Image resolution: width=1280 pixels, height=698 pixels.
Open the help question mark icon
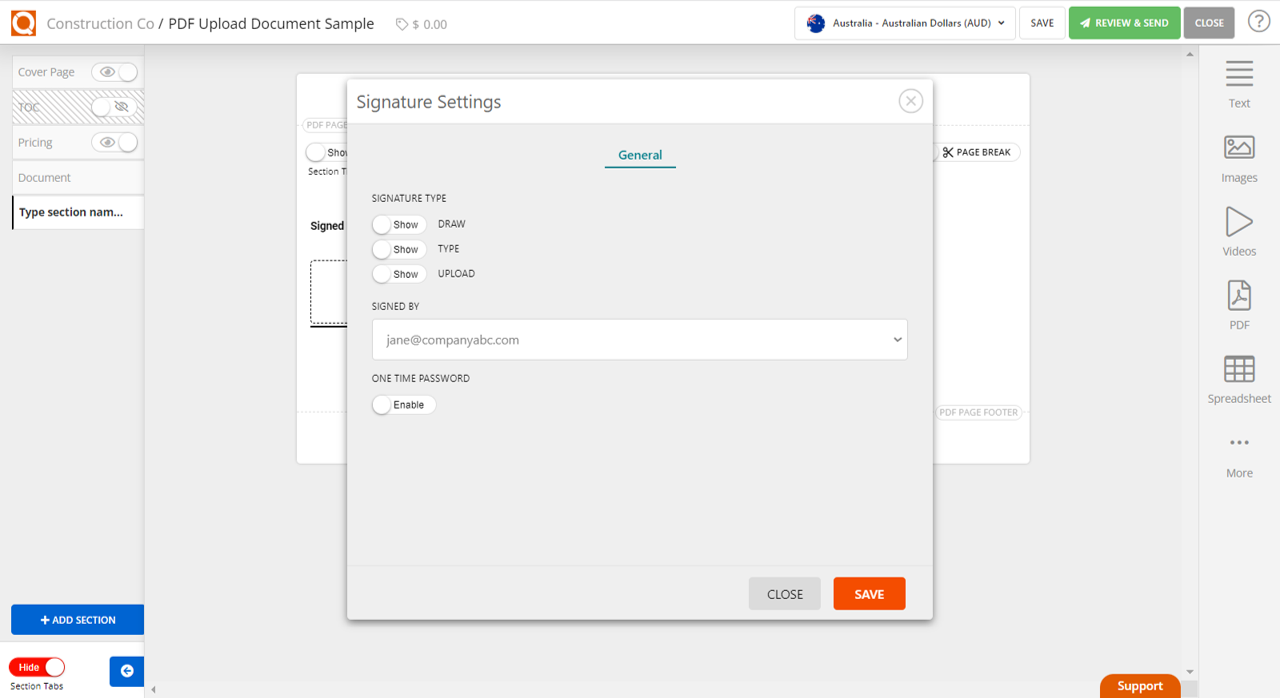tap(1258, 20)
